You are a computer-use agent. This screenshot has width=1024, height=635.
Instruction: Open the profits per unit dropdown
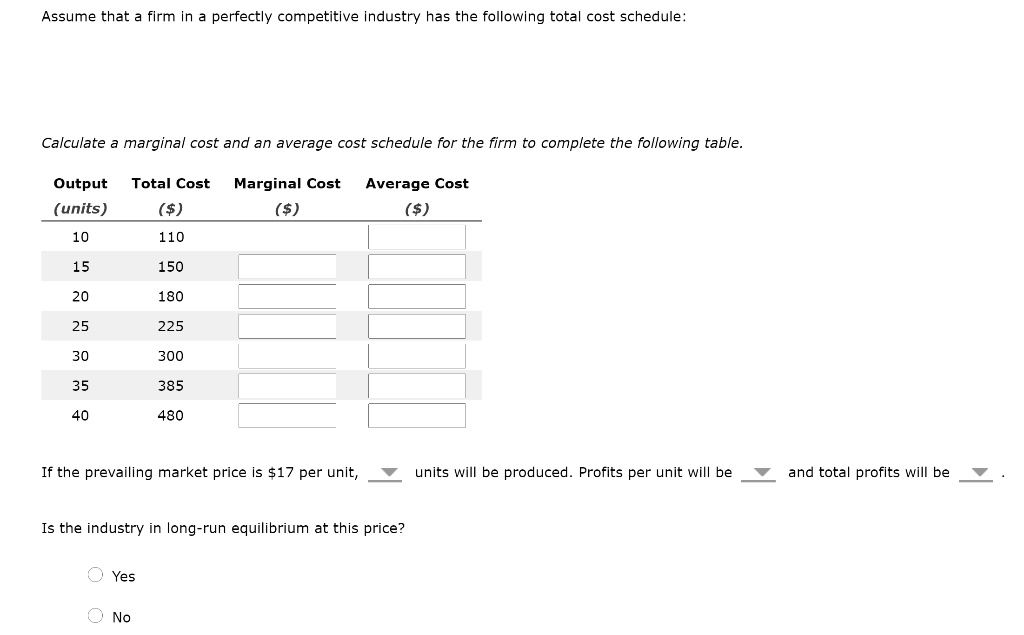coord(758,473)
